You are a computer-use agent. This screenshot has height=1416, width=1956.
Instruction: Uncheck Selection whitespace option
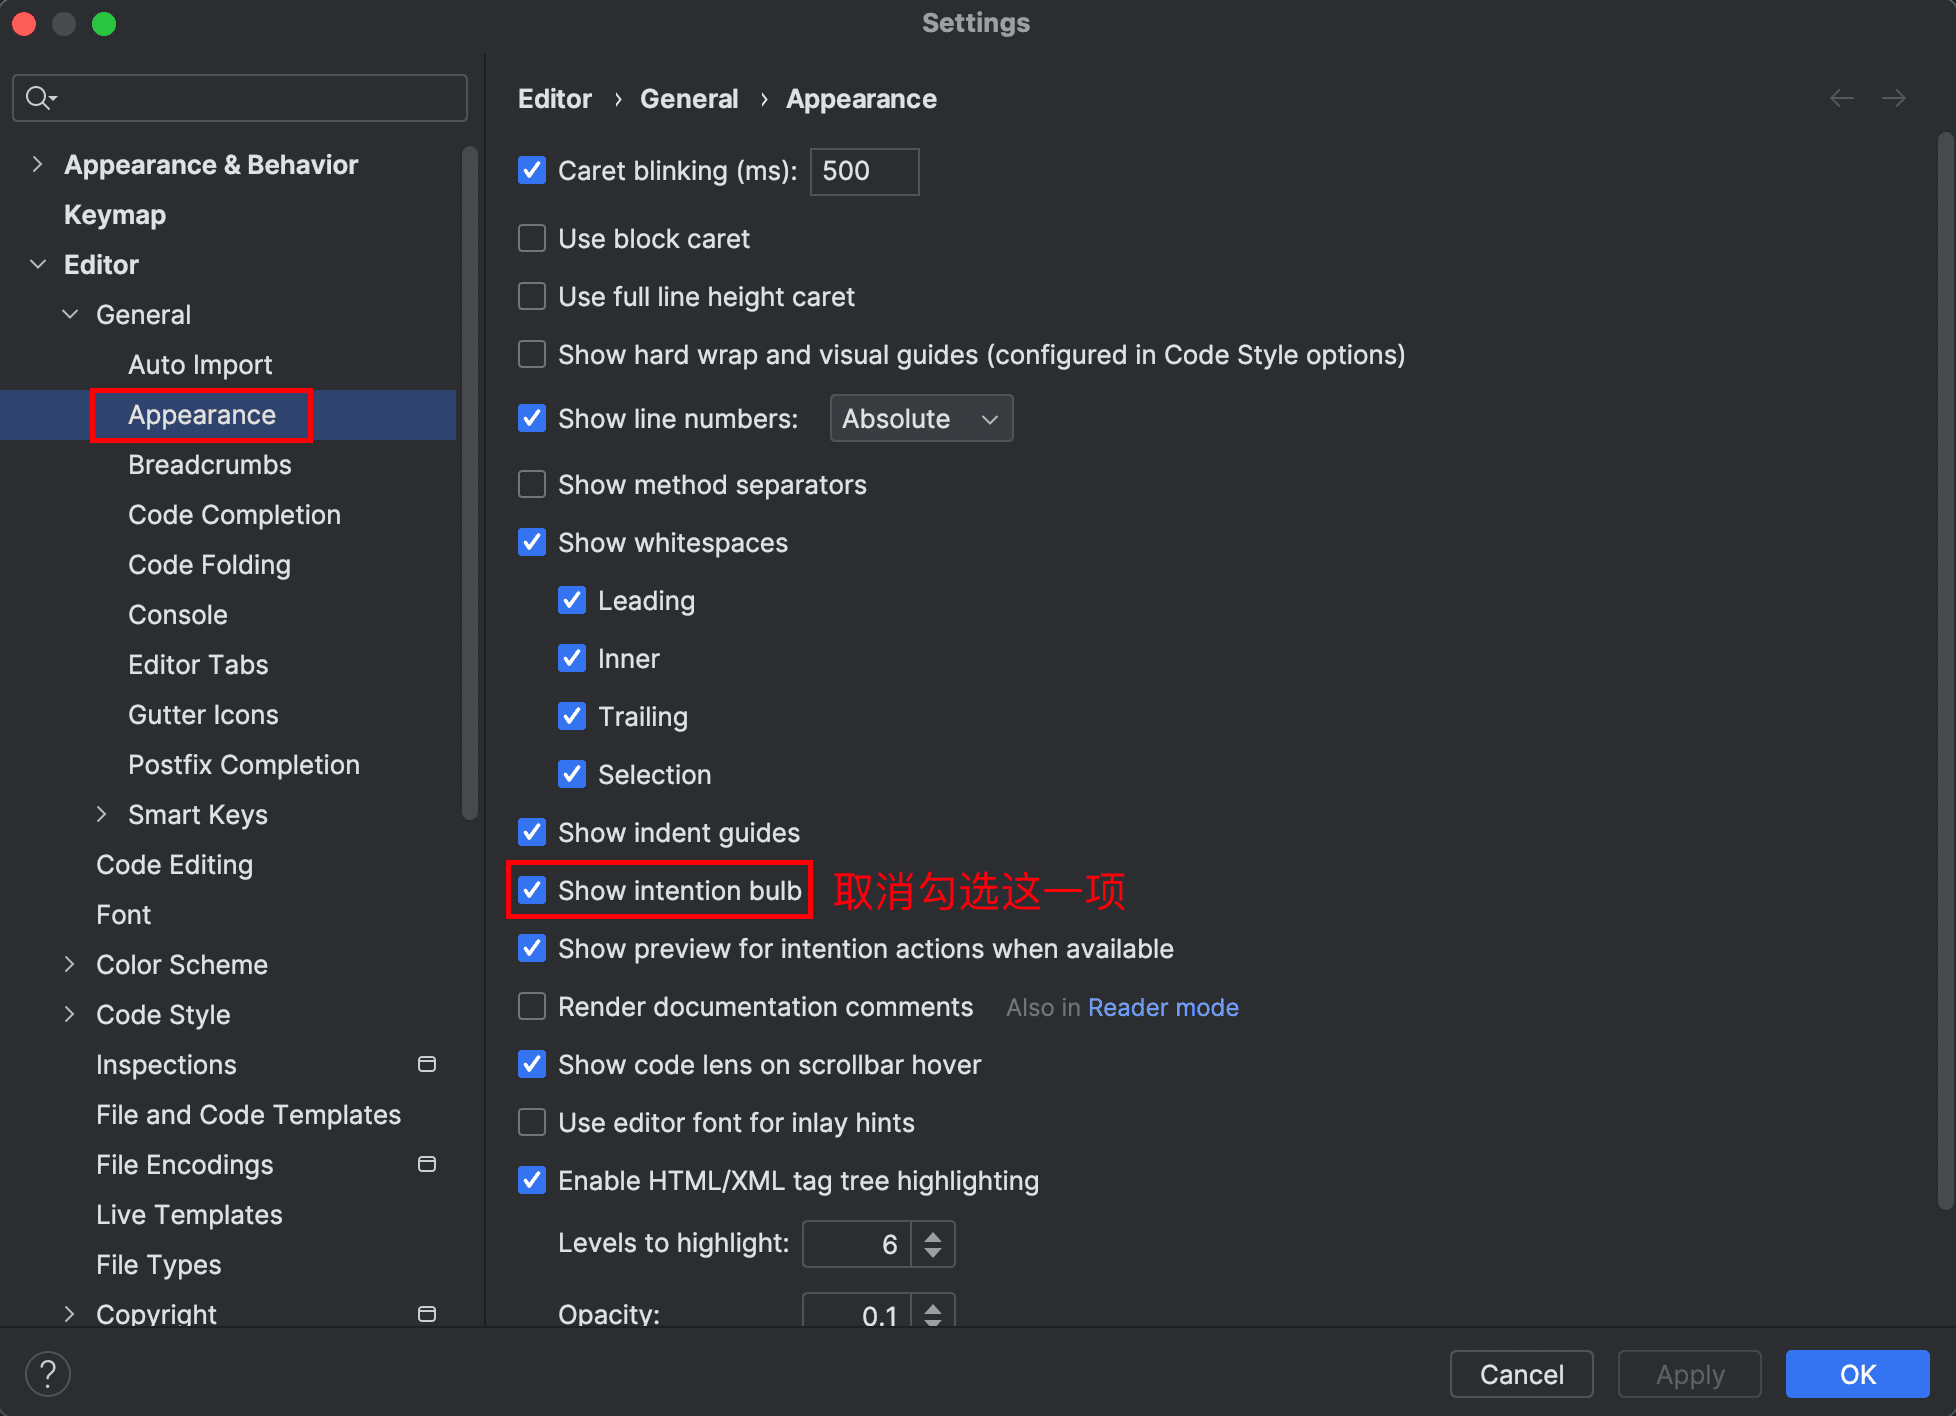(x=572, y=774)
